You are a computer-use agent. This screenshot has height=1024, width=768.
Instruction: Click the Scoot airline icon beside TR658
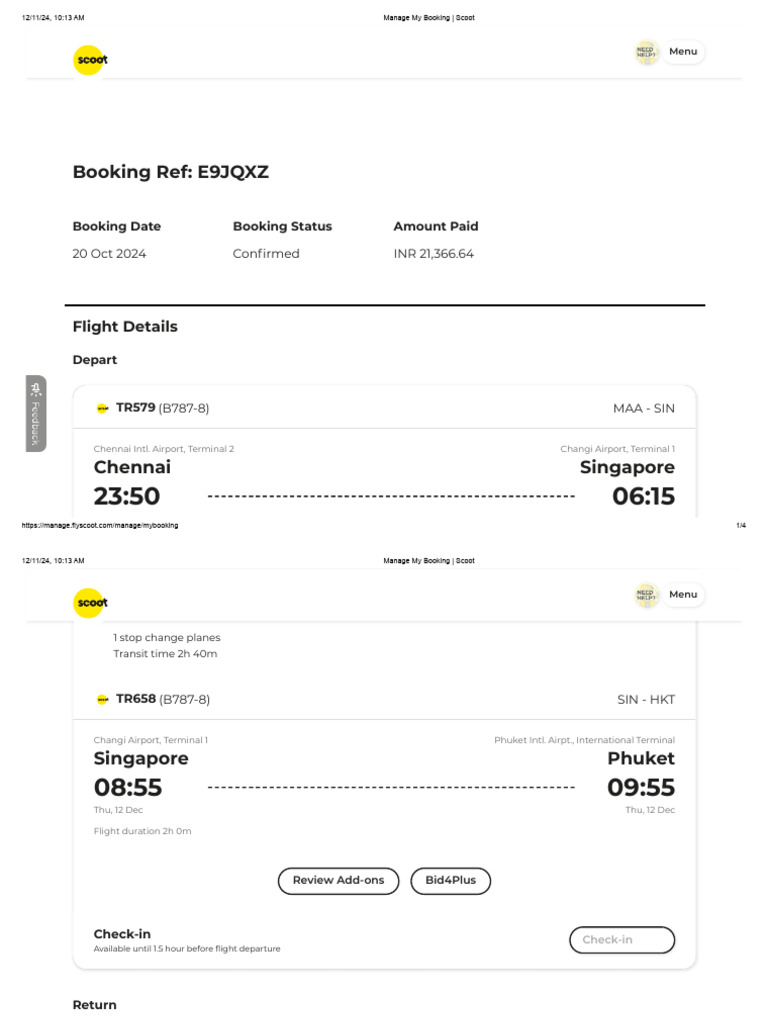pyautogui.click(x=103, y=699)
